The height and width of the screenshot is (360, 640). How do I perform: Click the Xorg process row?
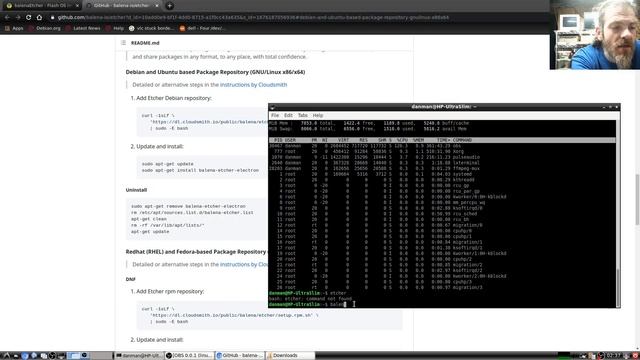click(x=442, y=151)
